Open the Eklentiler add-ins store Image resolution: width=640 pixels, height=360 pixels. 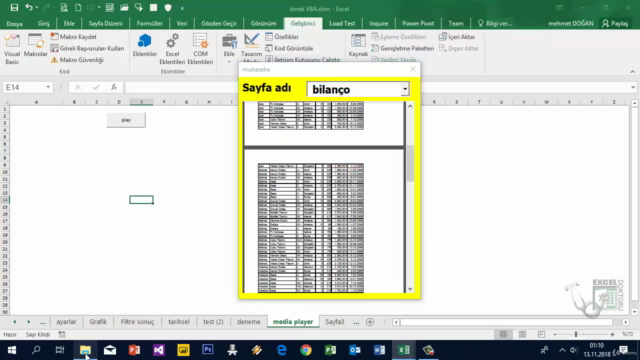click(144, 46)
